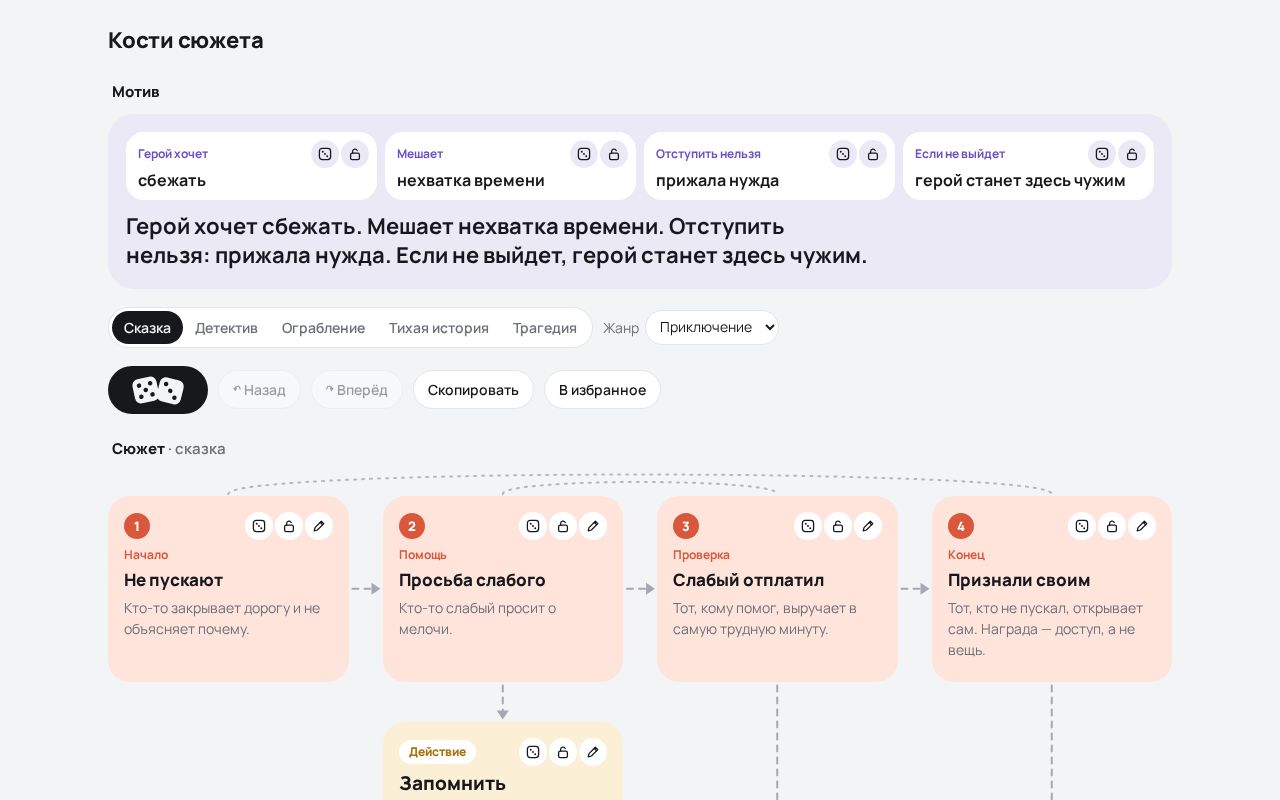The width and height of the screenshot is (1280, 800).
Task: Open the Жанр dropdown showing Приключение
Action: point(712,327)
